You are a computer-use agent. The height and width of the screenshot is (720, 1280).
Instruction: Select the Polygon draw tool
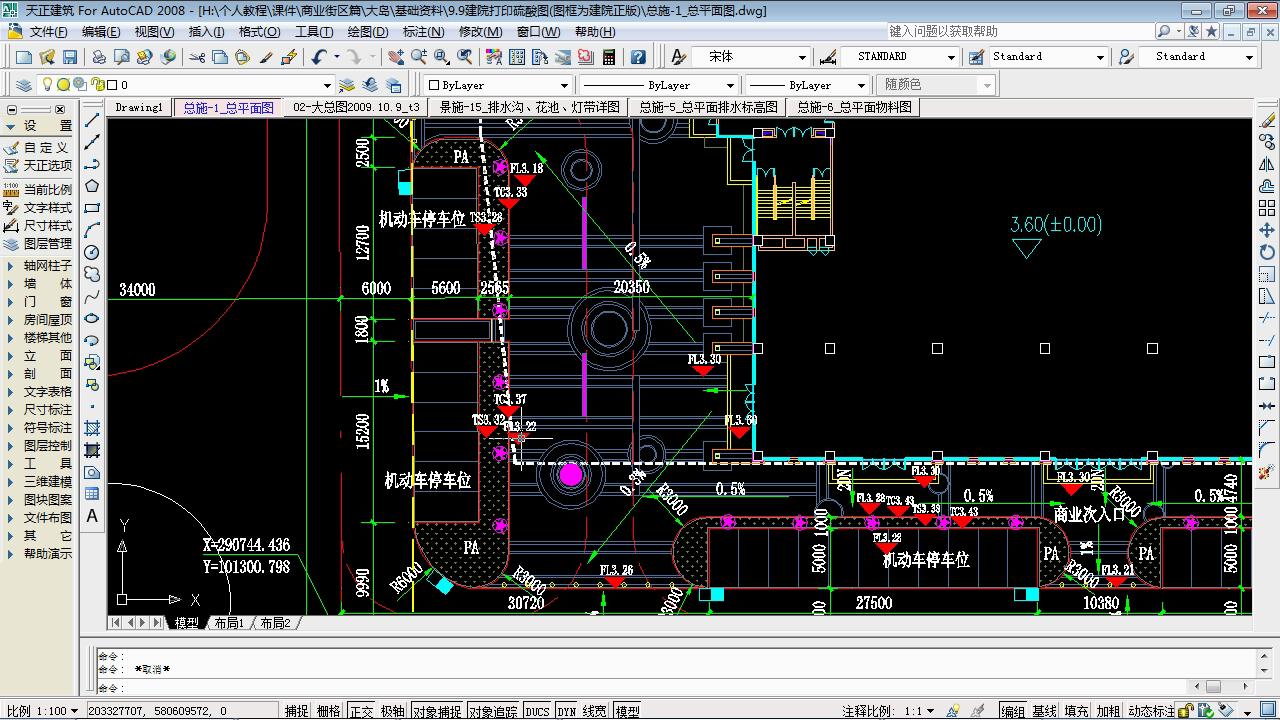coord(92,186)
